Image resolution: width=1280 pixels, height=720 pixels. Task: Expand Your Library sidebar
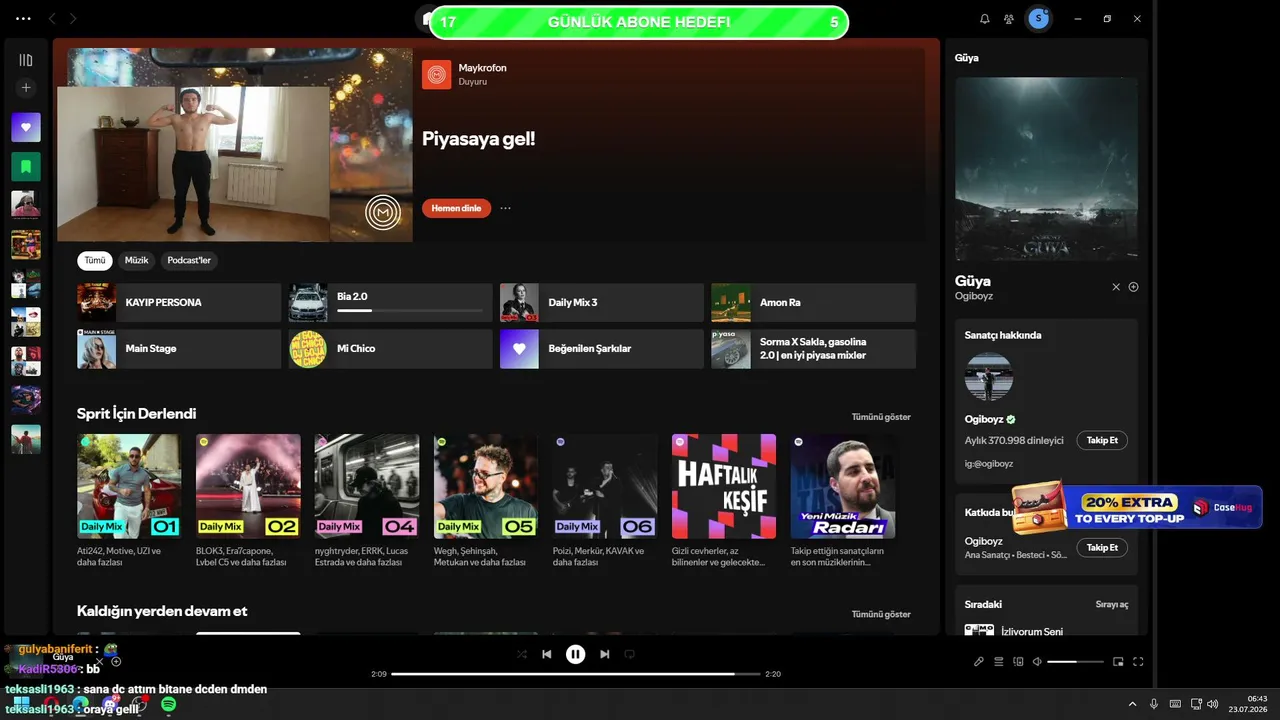click(26, 60)
